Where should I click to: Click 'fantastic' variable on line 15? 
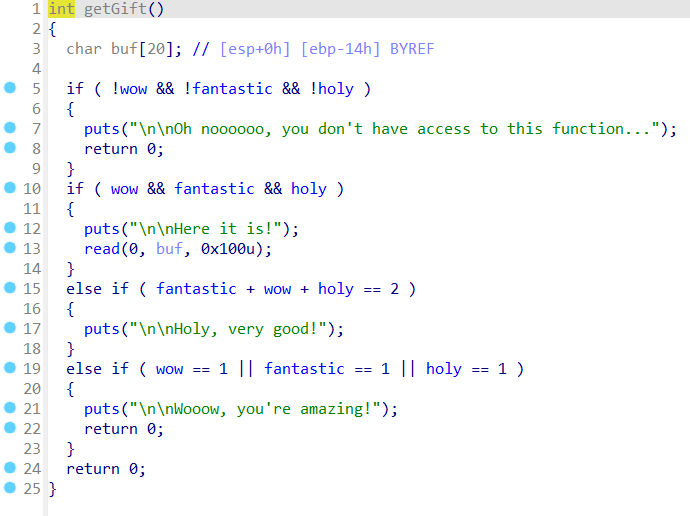coord(196,289)
